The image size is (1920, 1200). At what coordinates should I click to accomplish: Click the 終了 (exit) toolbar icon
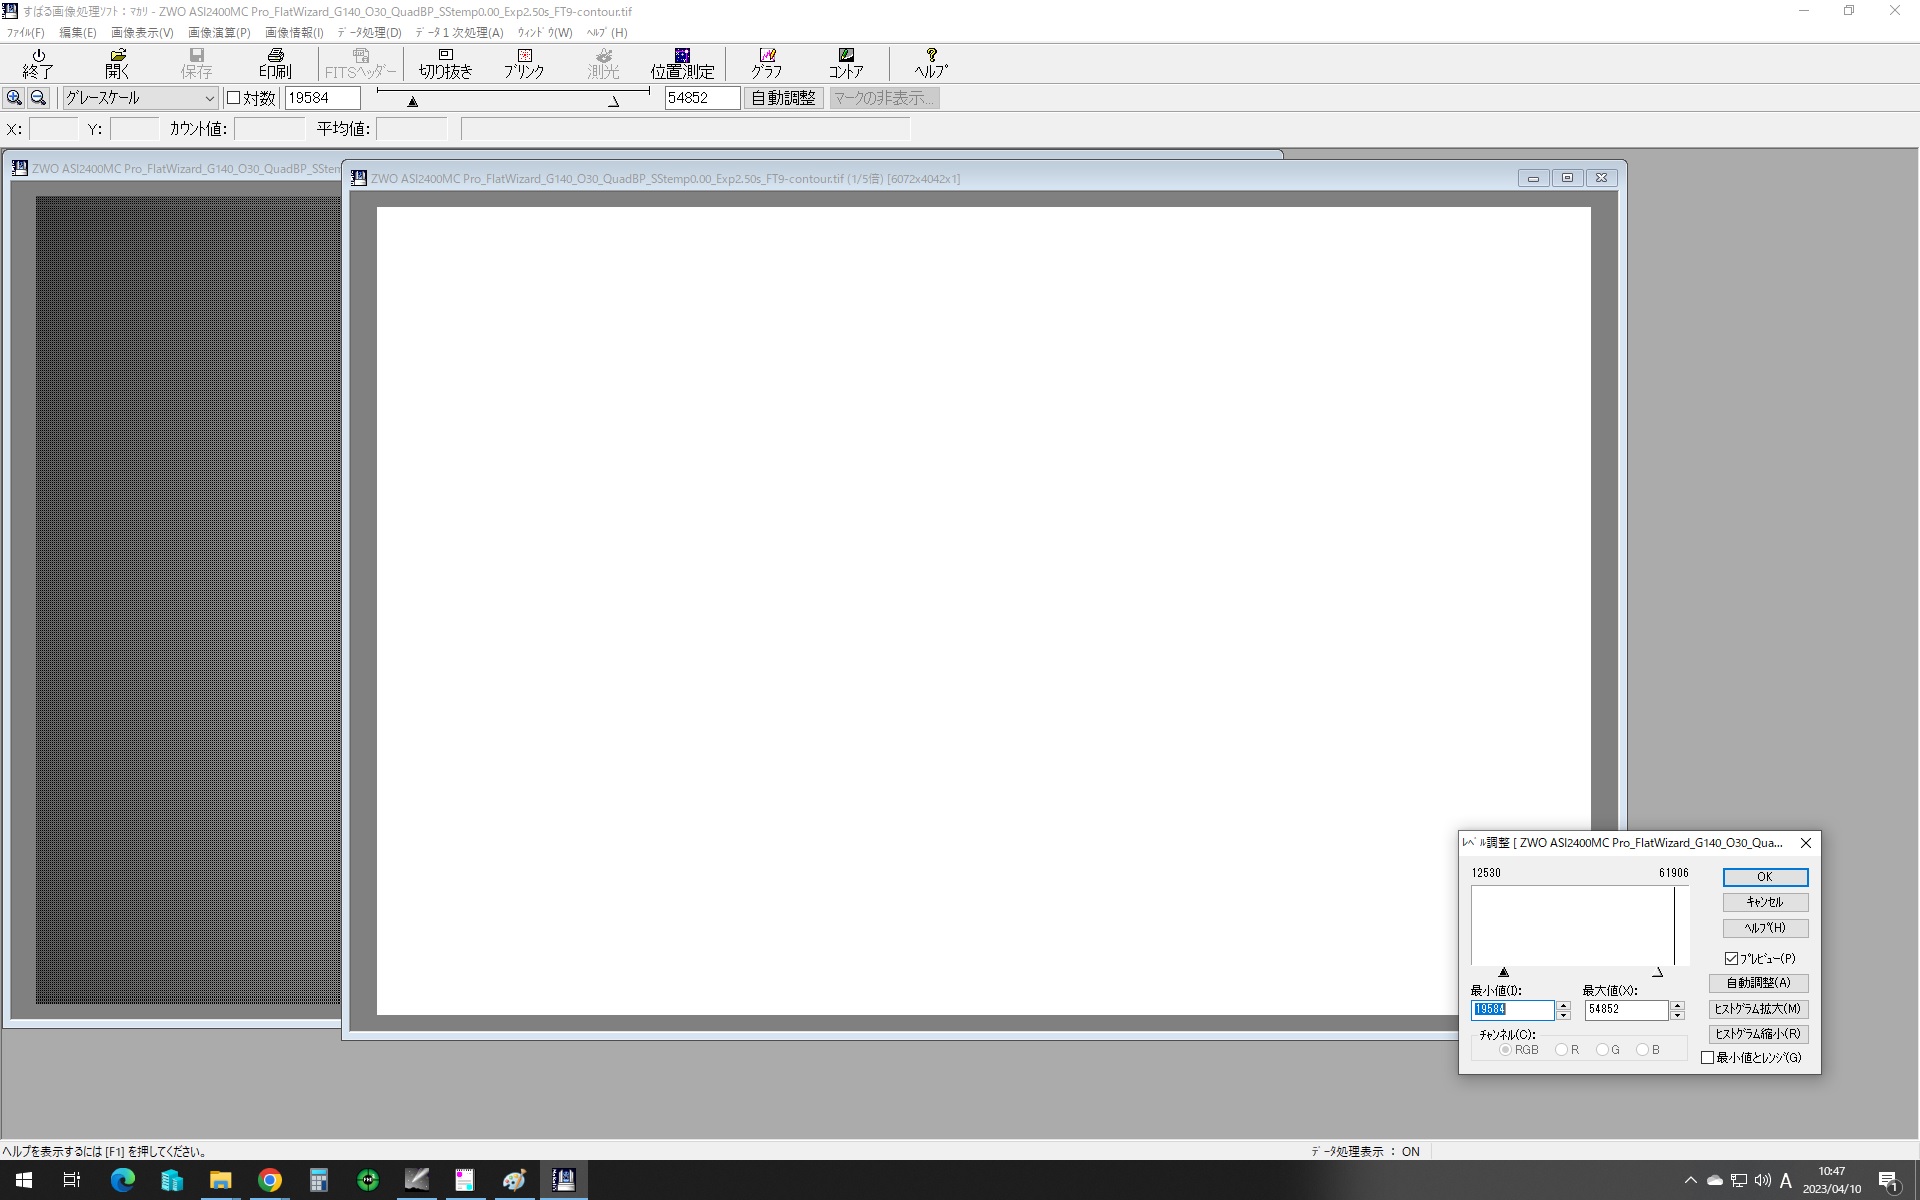click(x=38, y=63)
